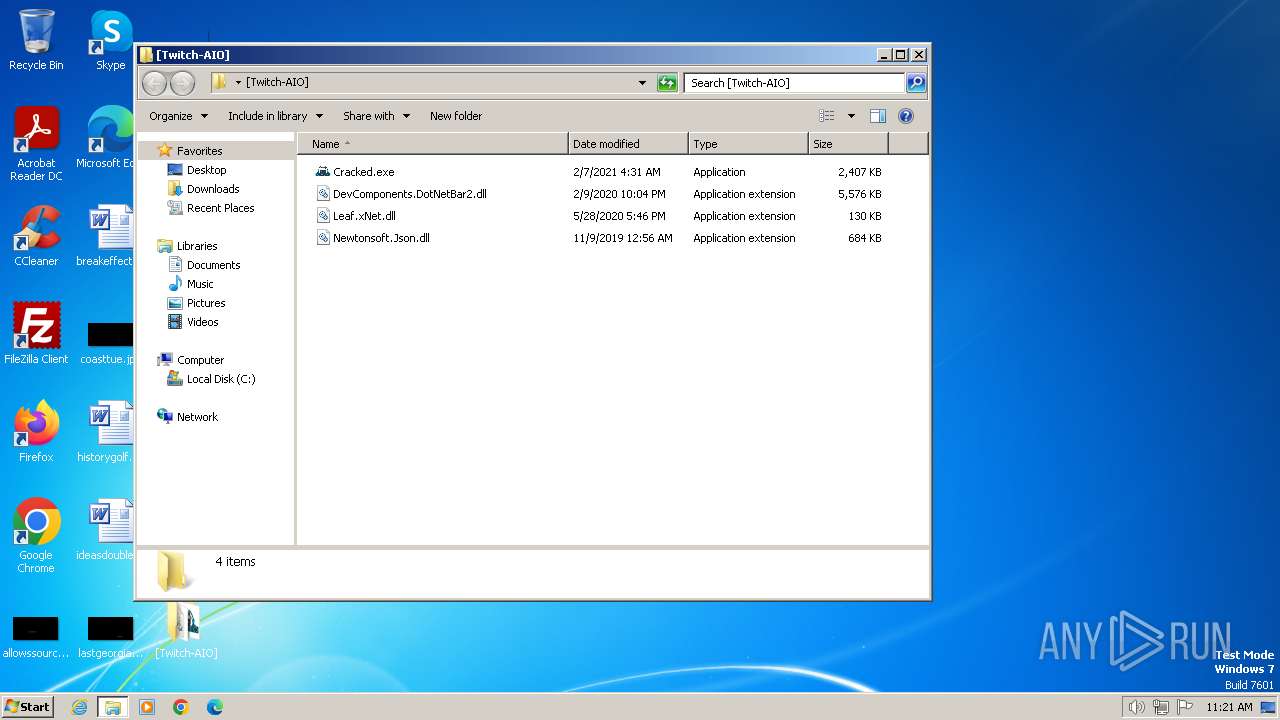The width and height of the screenshot is (1280, 720).
Task: Open Google Chrome desktop shortcut
Action: (36, 536)
